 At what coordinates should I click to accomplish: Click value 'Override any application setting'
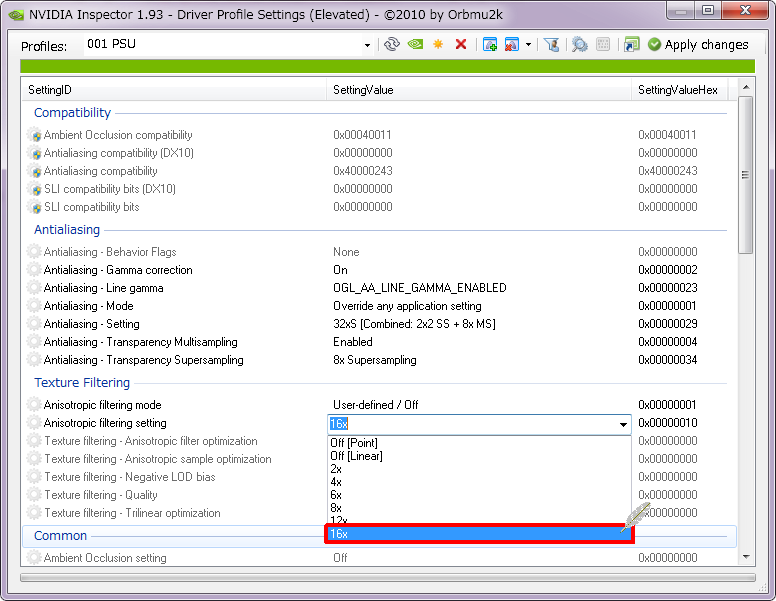407,306
